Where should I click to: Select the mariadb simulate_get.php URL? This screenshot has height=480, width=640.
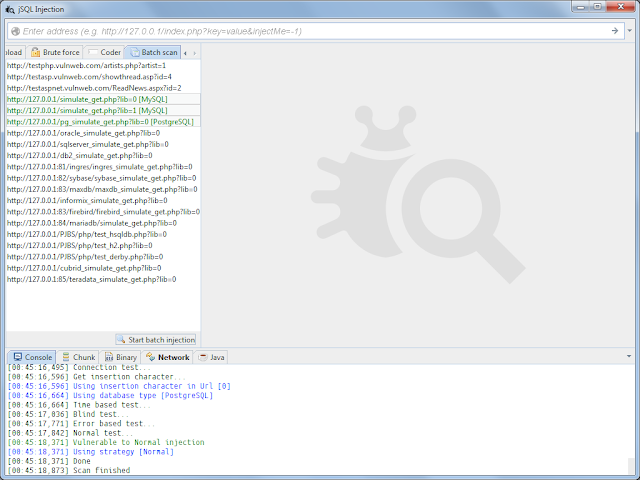103,223
